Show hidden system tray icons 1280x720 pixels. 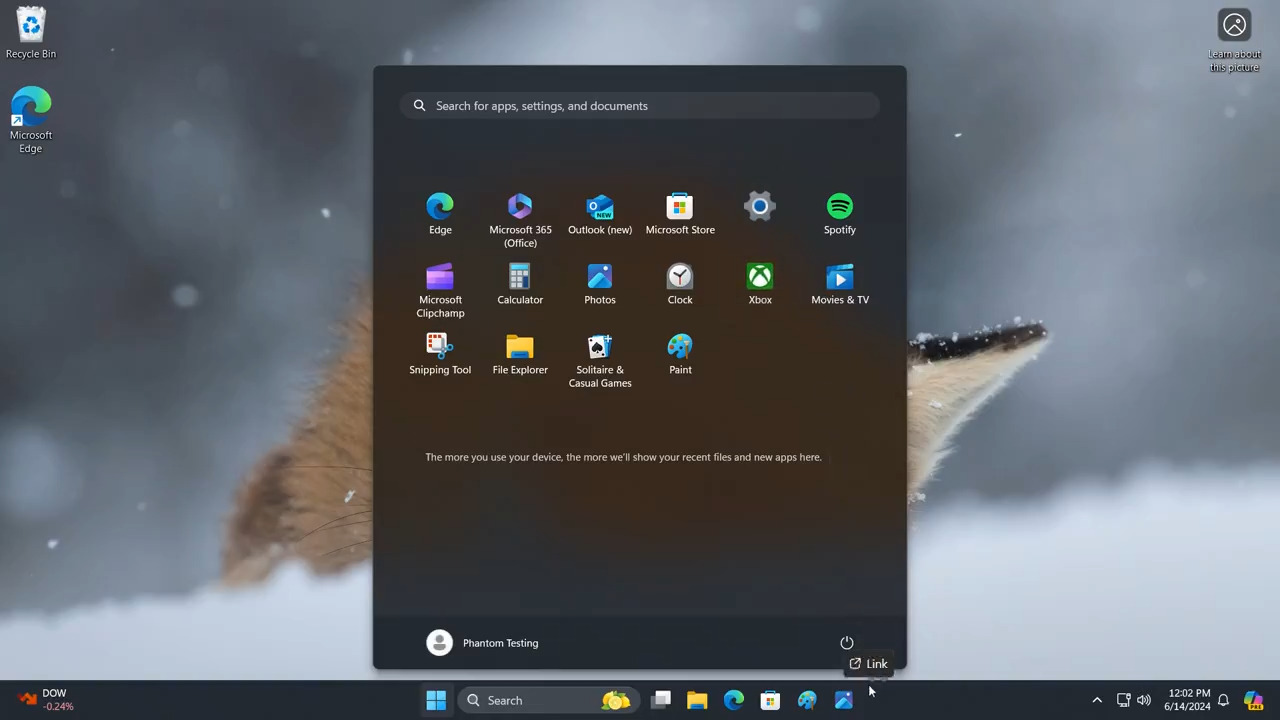[x=1097, y=700]
